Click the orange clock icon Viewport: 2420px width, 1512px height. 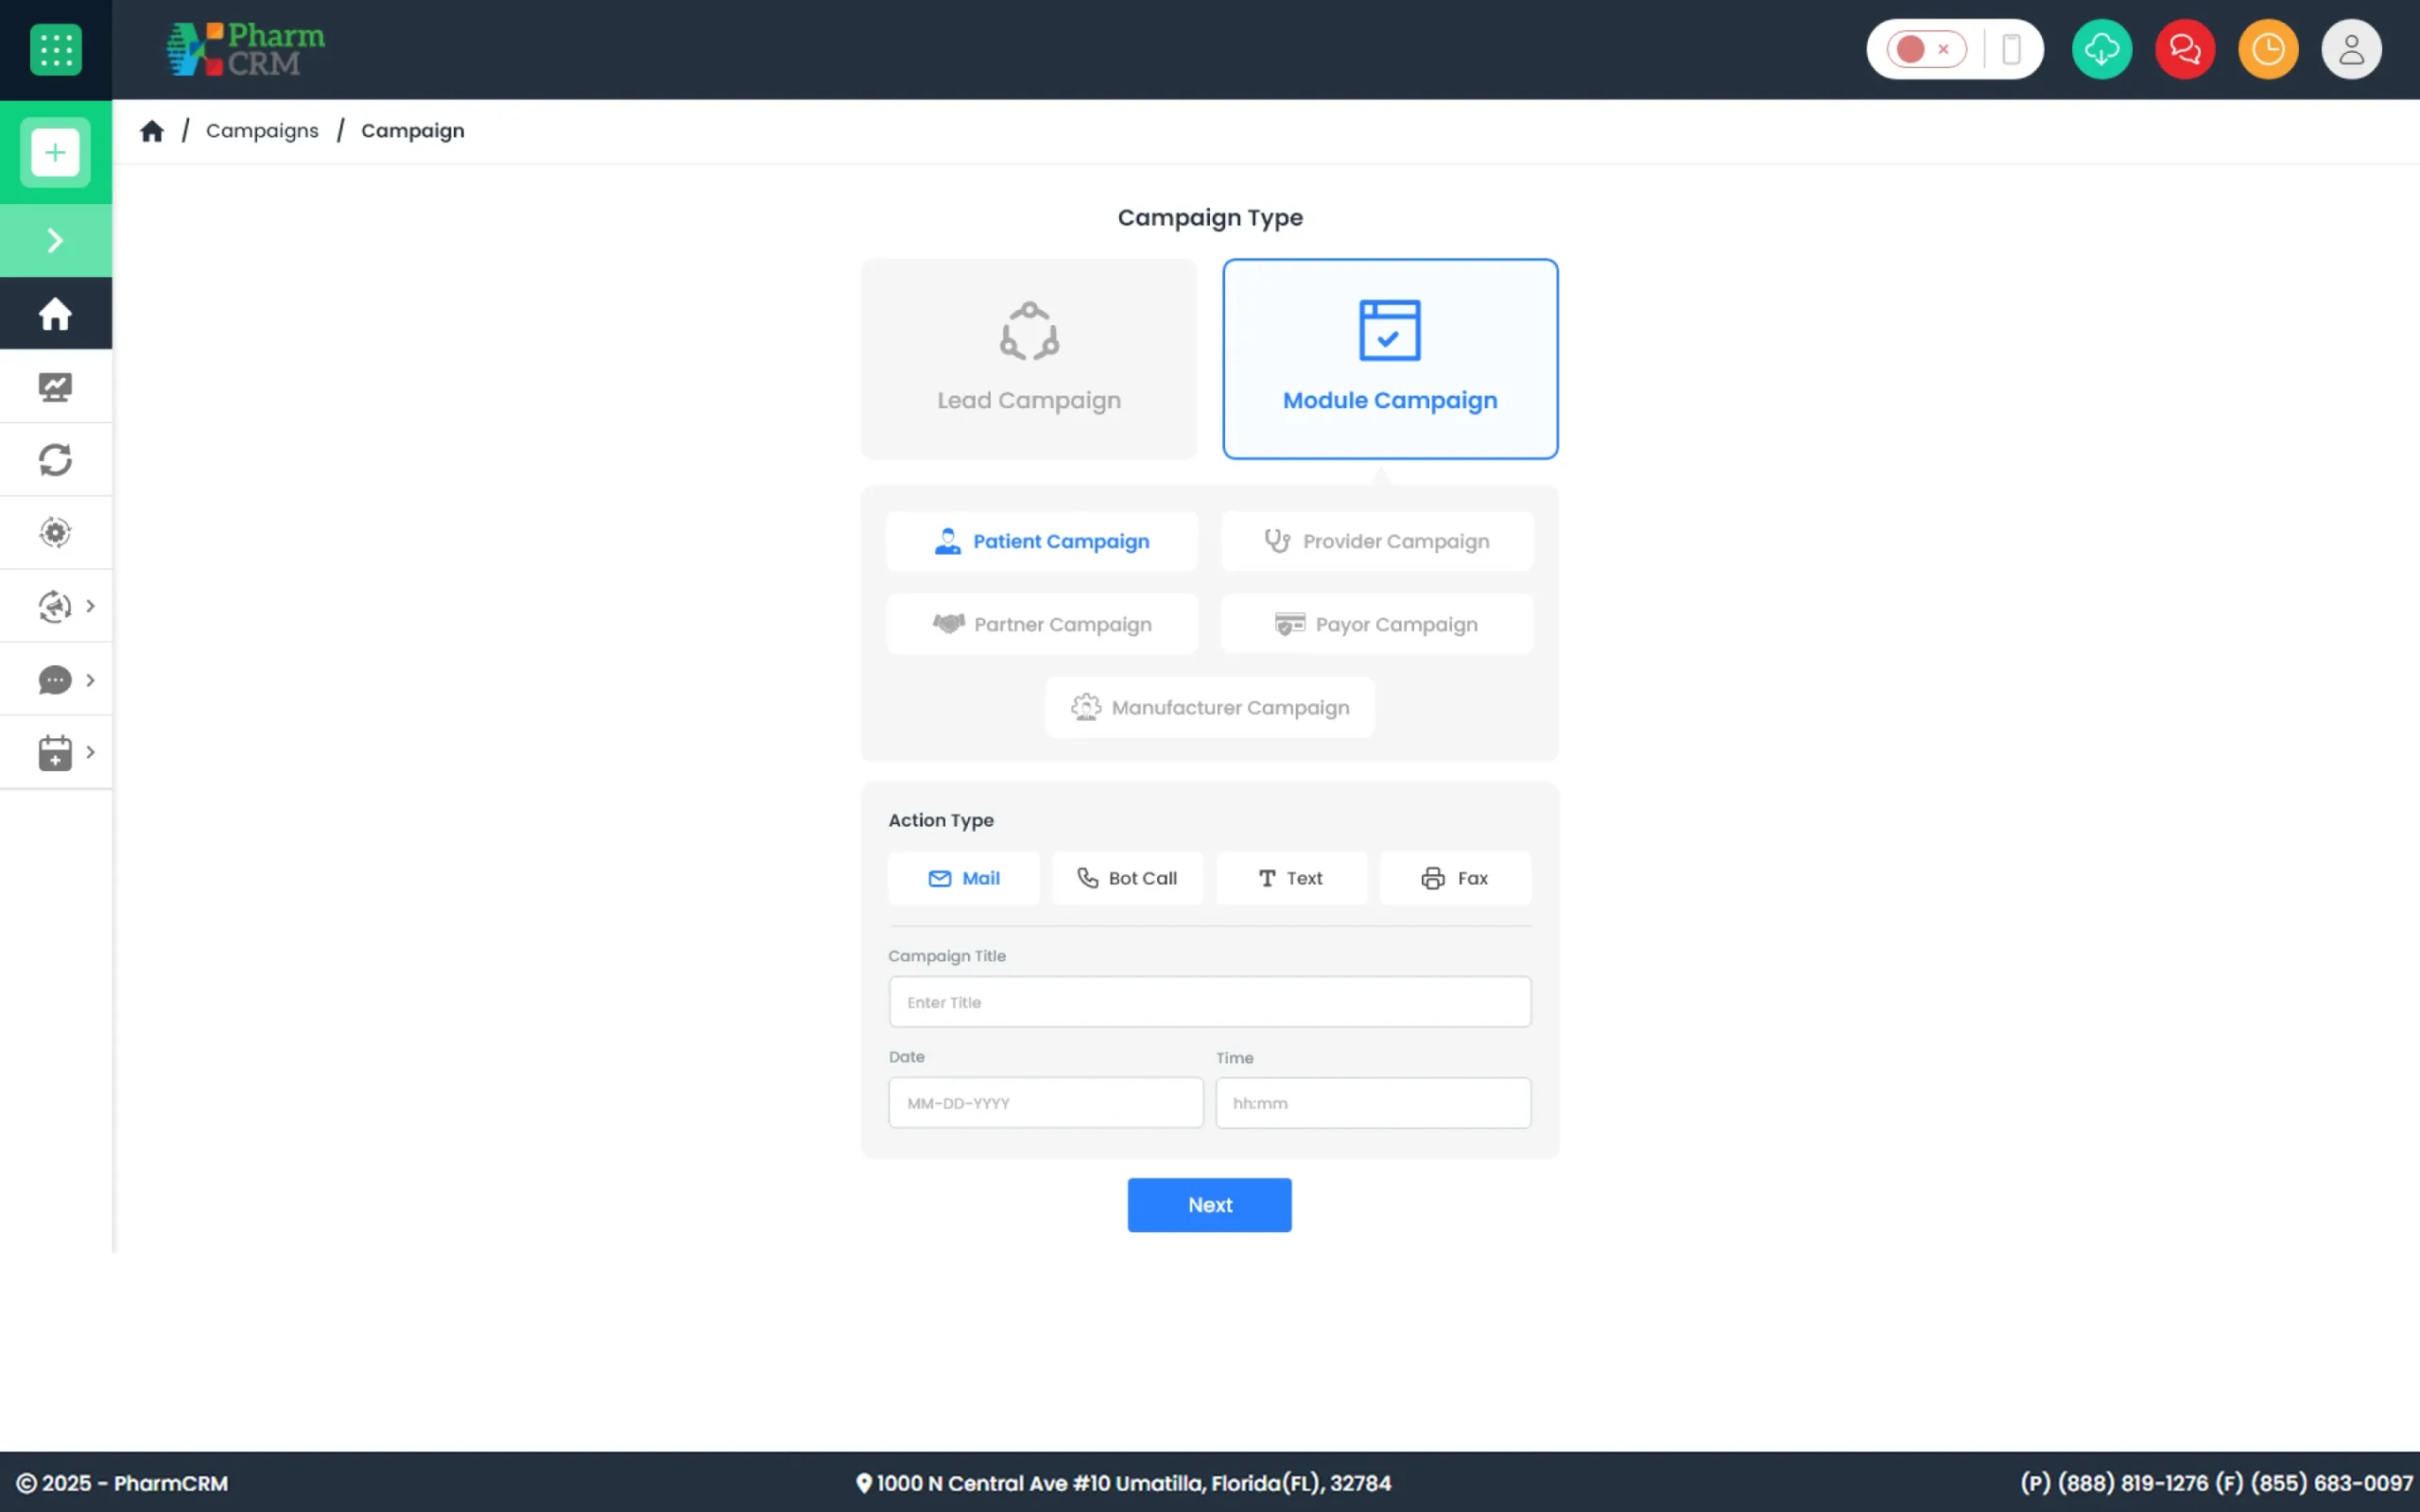(x=2268, y=49)
